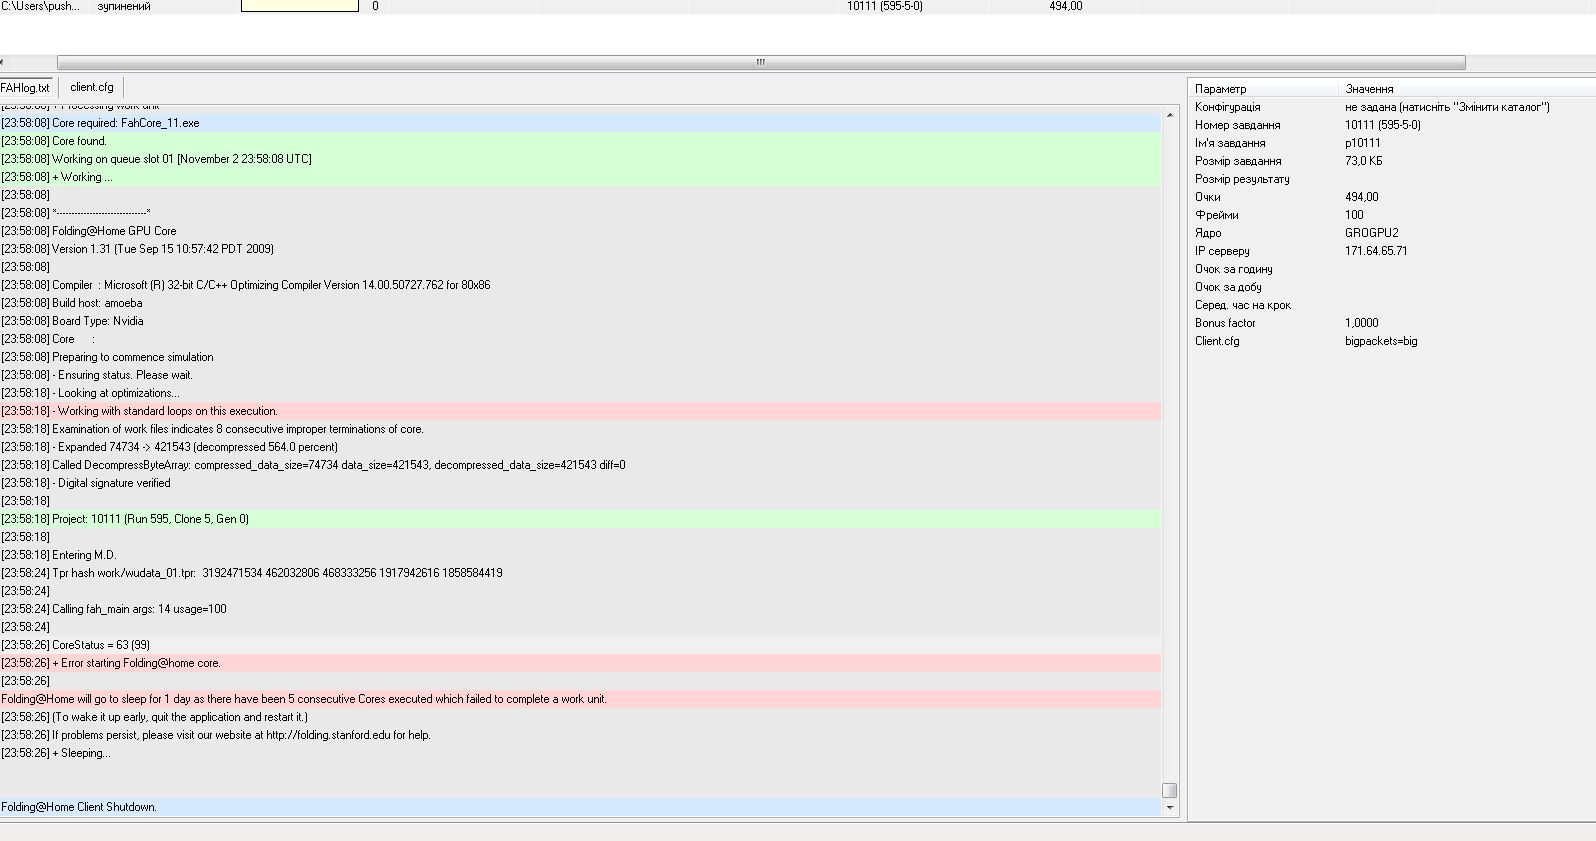Click the Фрейми parameter label
Viewport: 1596px width, 841px height.
pos(1217,215)
